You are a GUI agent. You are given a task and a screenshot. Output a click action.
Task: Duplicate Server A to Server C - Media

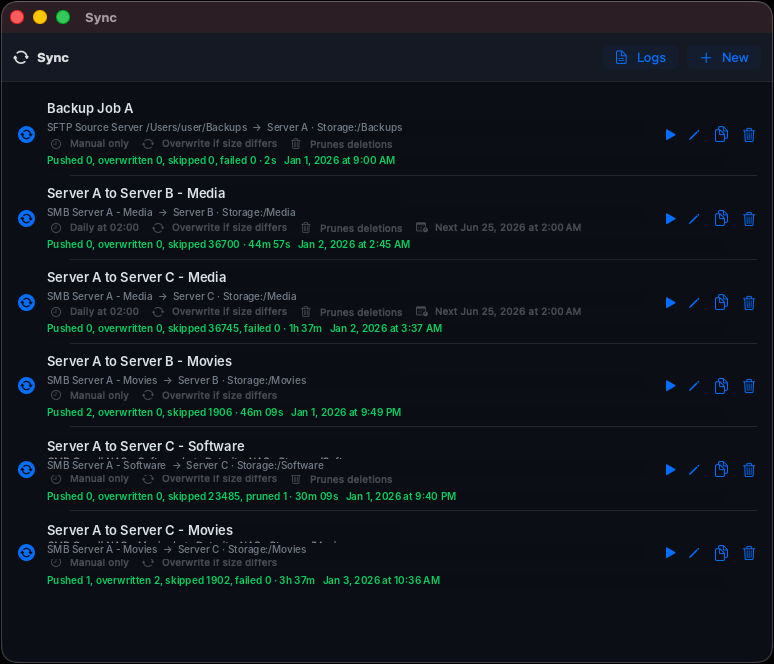click(721, 302)
